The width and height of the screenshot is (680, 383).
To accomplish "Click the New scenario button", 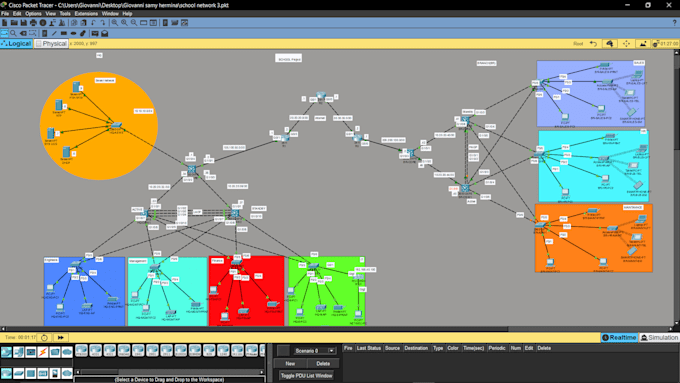I will click(290, 363).
